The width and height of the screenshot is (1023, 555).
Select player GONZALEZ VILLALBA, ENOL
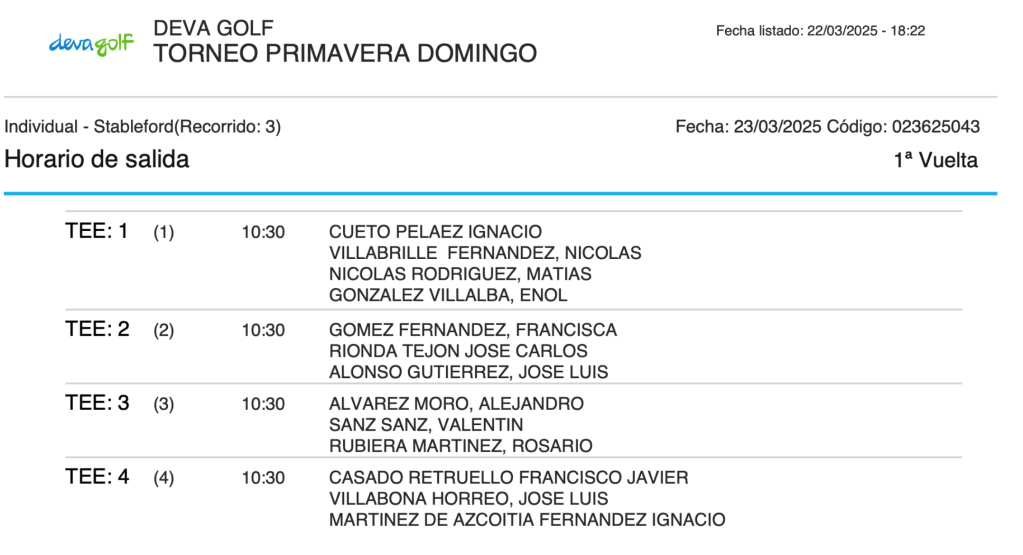tap(448, 295)
